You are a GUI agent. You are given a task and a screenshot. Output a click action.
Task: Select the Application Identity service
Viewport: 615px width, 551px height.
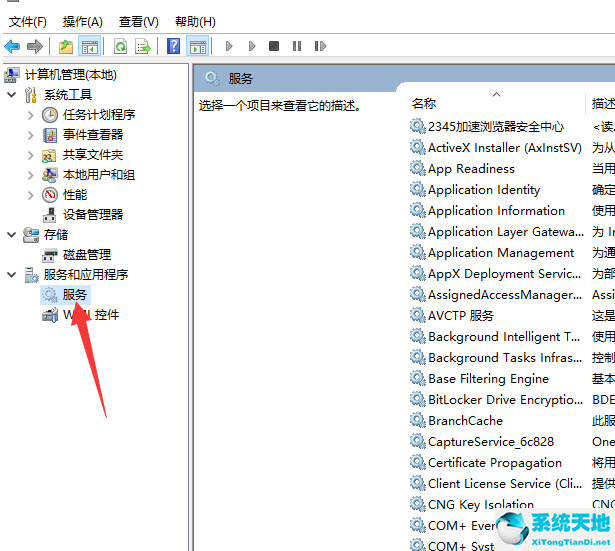coord(484,190)
